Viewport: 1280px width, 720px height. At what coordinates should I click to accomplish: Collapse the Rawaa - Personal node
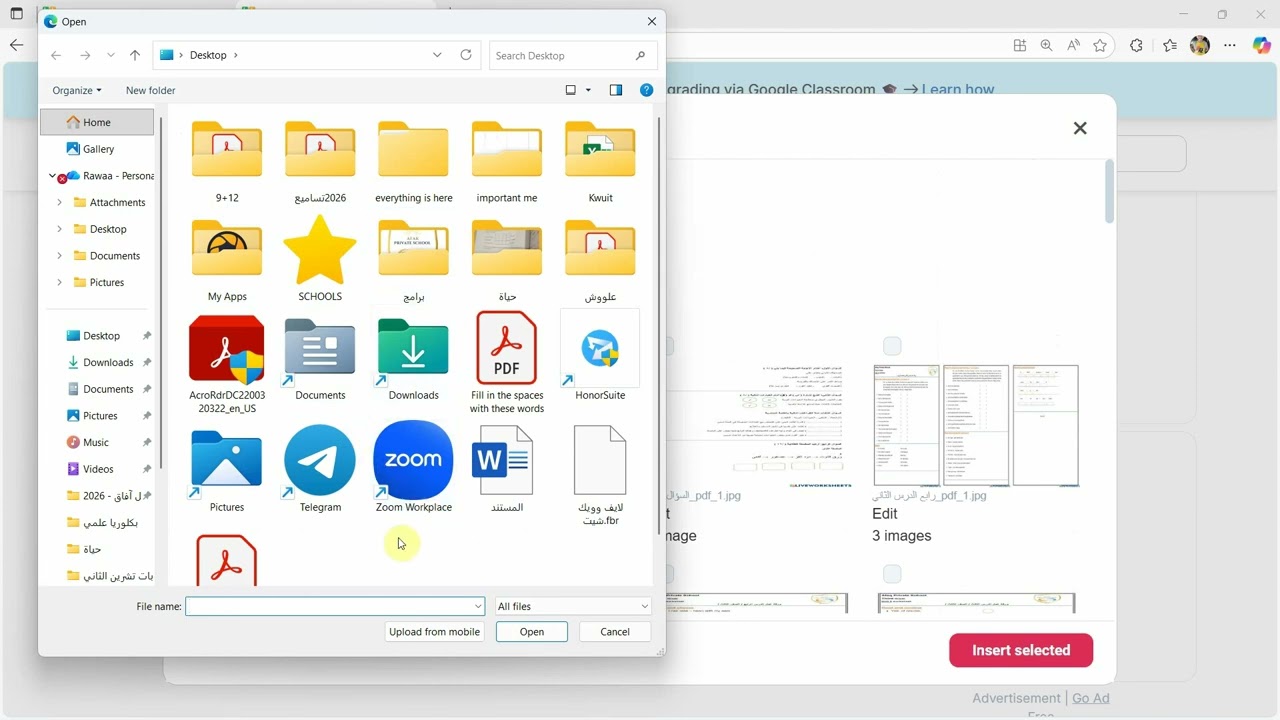[x=52, y=175]
